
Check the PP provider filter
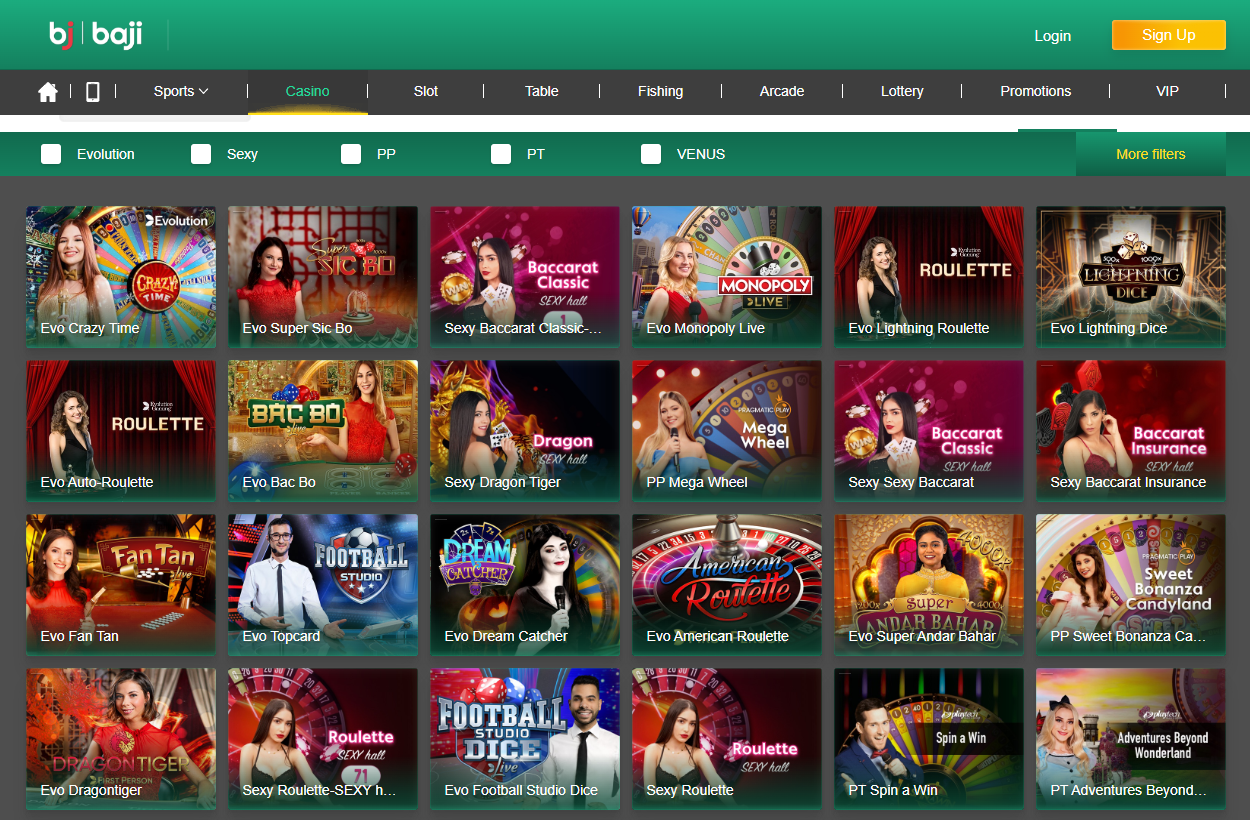tap(351, 154)
